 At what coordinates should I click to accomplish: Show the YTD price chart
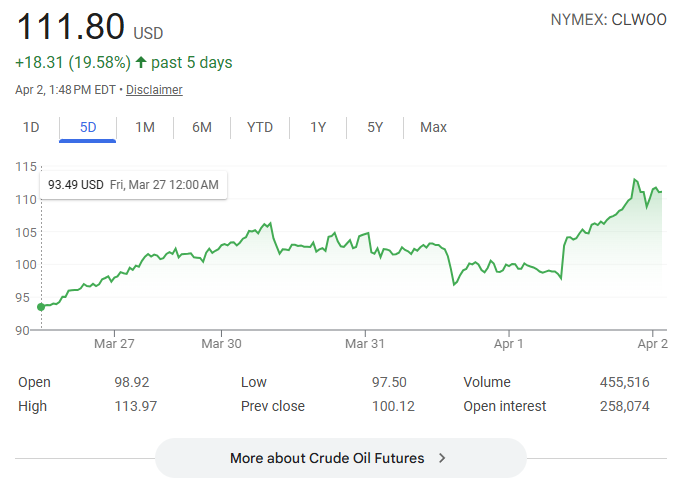coord(260,127)
